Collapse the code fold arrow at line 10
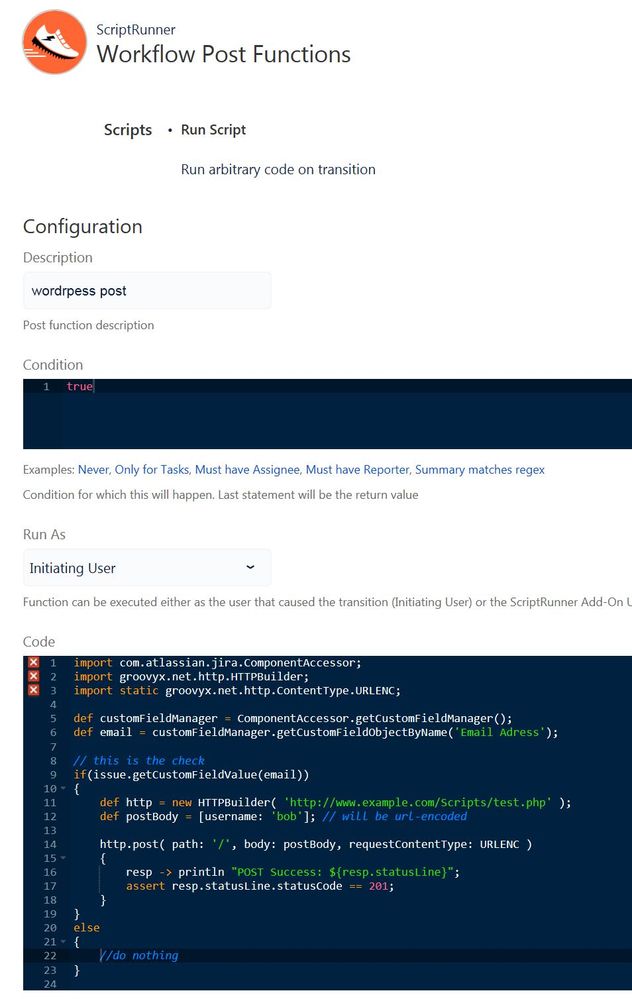This screenshot has width=632, height=999. (x=63, y=789)
